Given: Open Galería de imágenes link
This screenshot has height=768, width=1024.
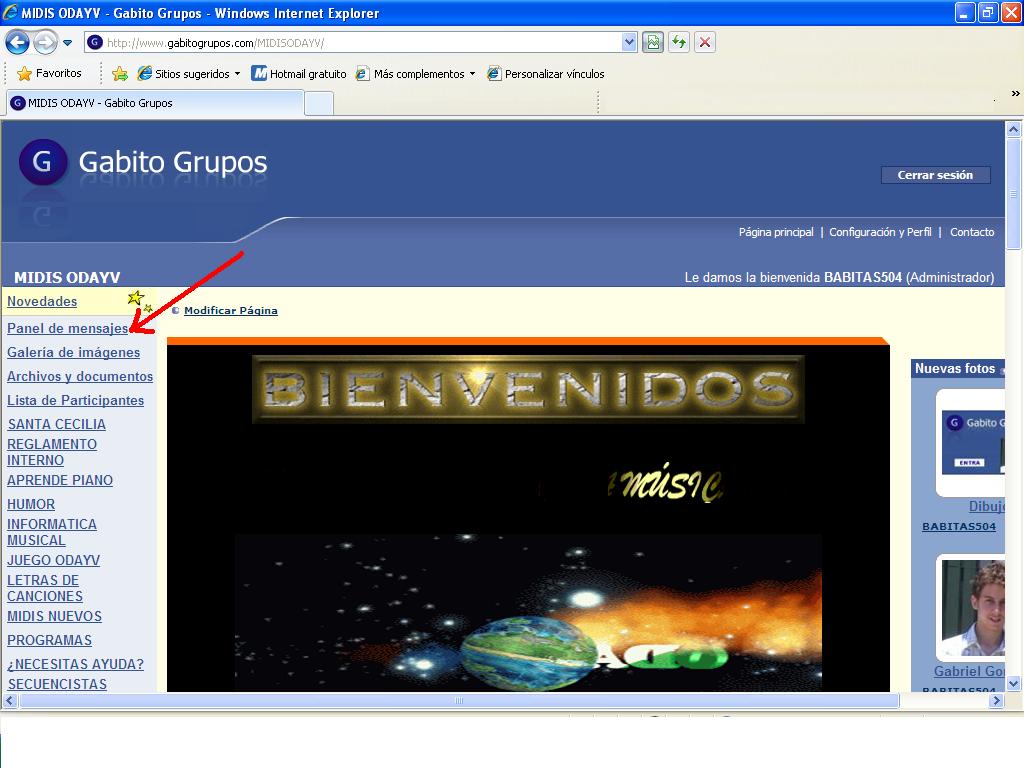Looking at the screenshot, I should tap(73, 352).
